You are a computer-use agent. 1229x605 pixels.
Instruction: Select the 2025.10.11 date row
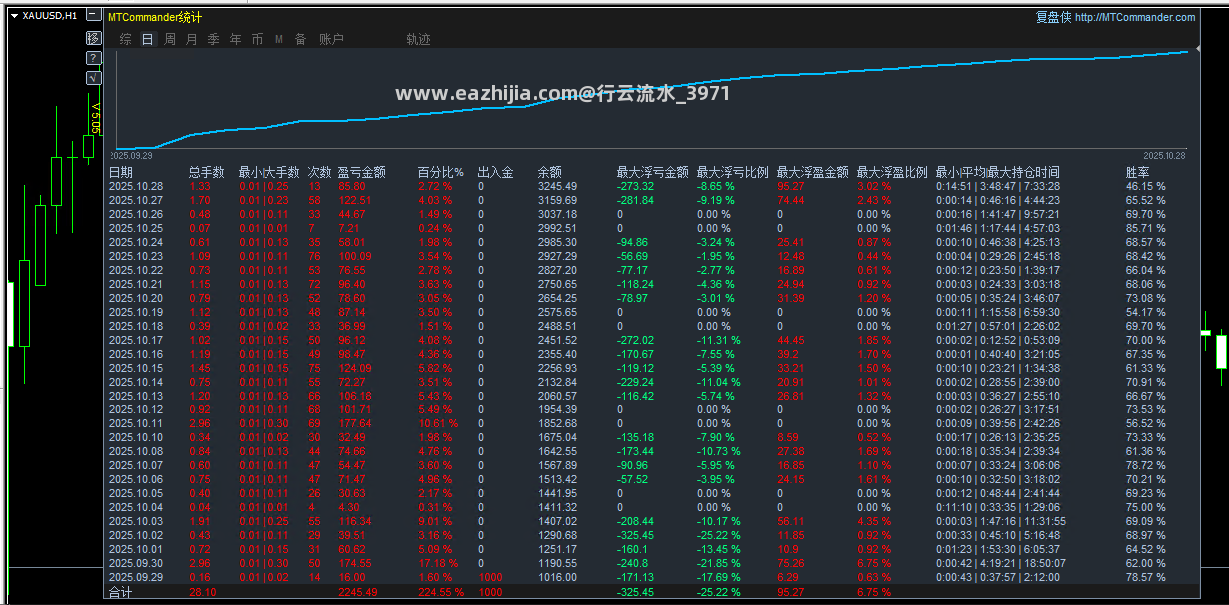[135, 424]
